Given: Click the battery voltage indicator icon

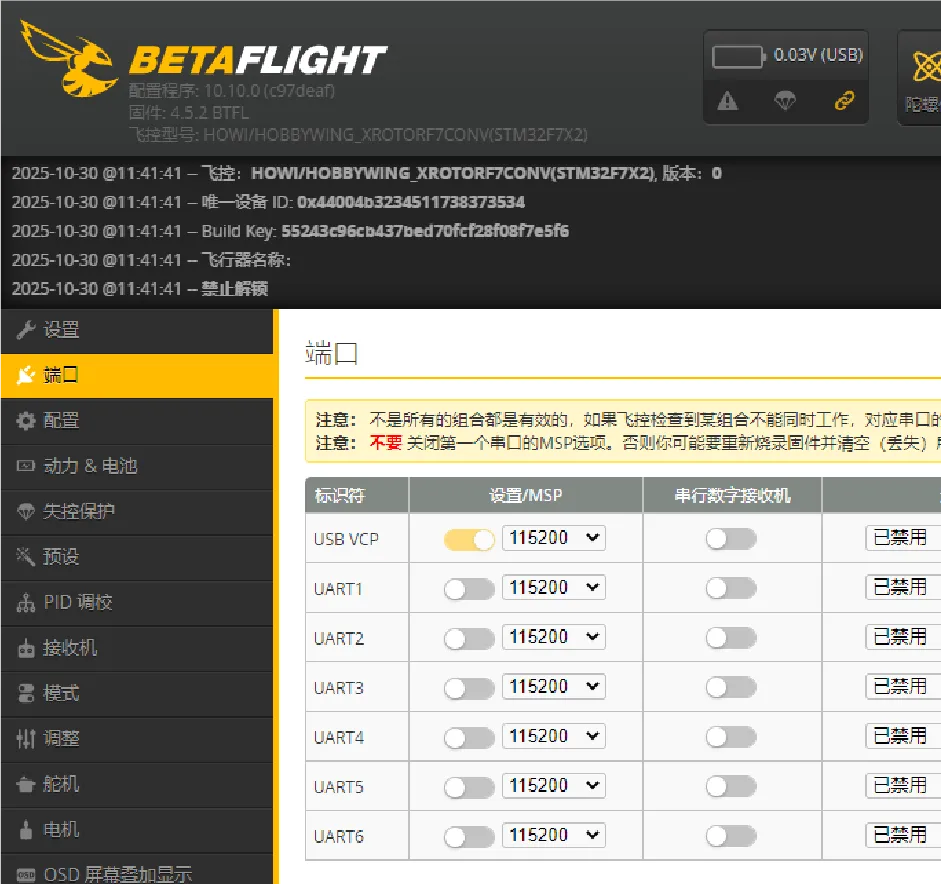Looking at the screenshot, I should click(739, 56).
